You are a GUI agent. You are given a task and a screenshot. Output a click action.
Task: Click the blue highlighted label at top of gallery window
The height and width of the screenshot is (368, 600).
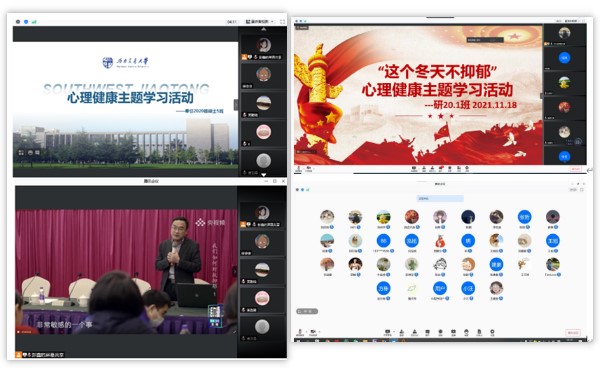[440, 198]
